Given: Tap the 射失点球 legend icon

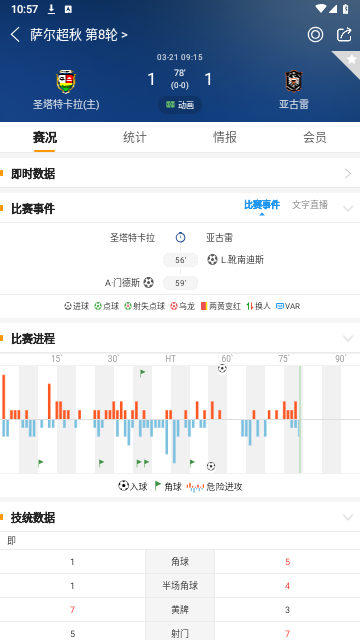Looking at the screenshot, I should click(x=128, y=306).
